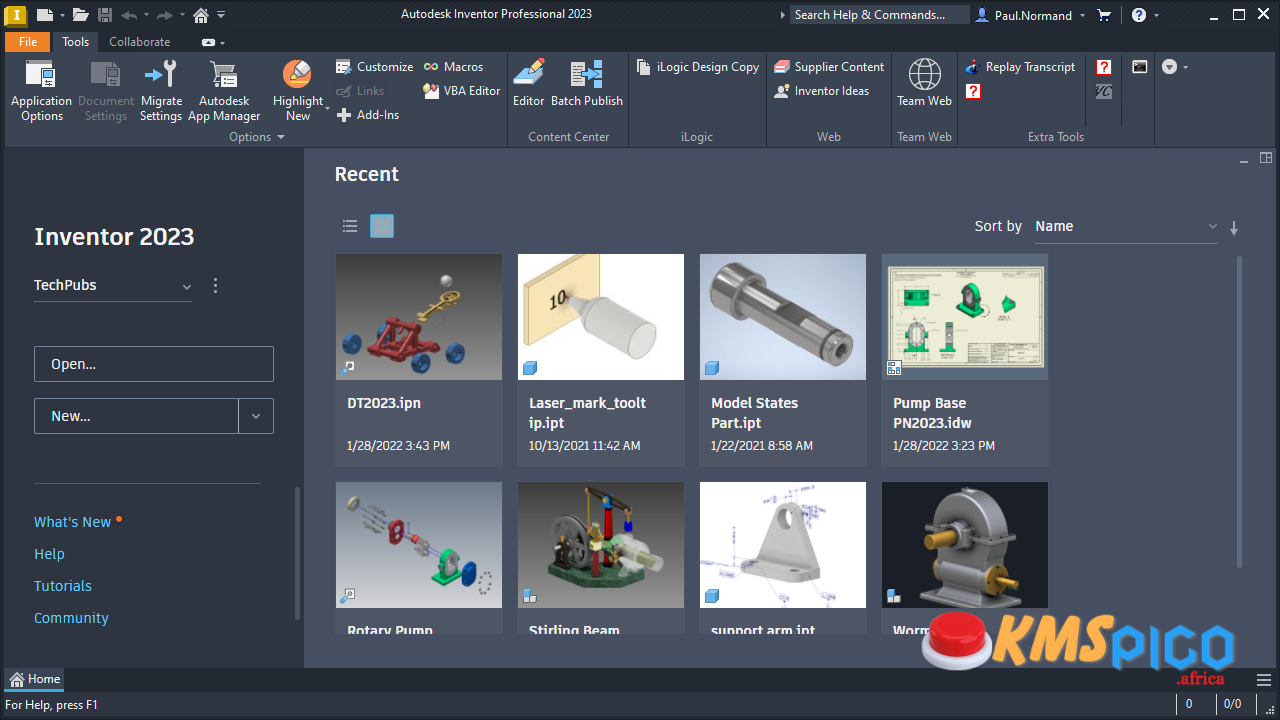This screenshot has height=720, width=1280.
Task: Switch Recent files to tile view
Action: [x=382, y=226]
